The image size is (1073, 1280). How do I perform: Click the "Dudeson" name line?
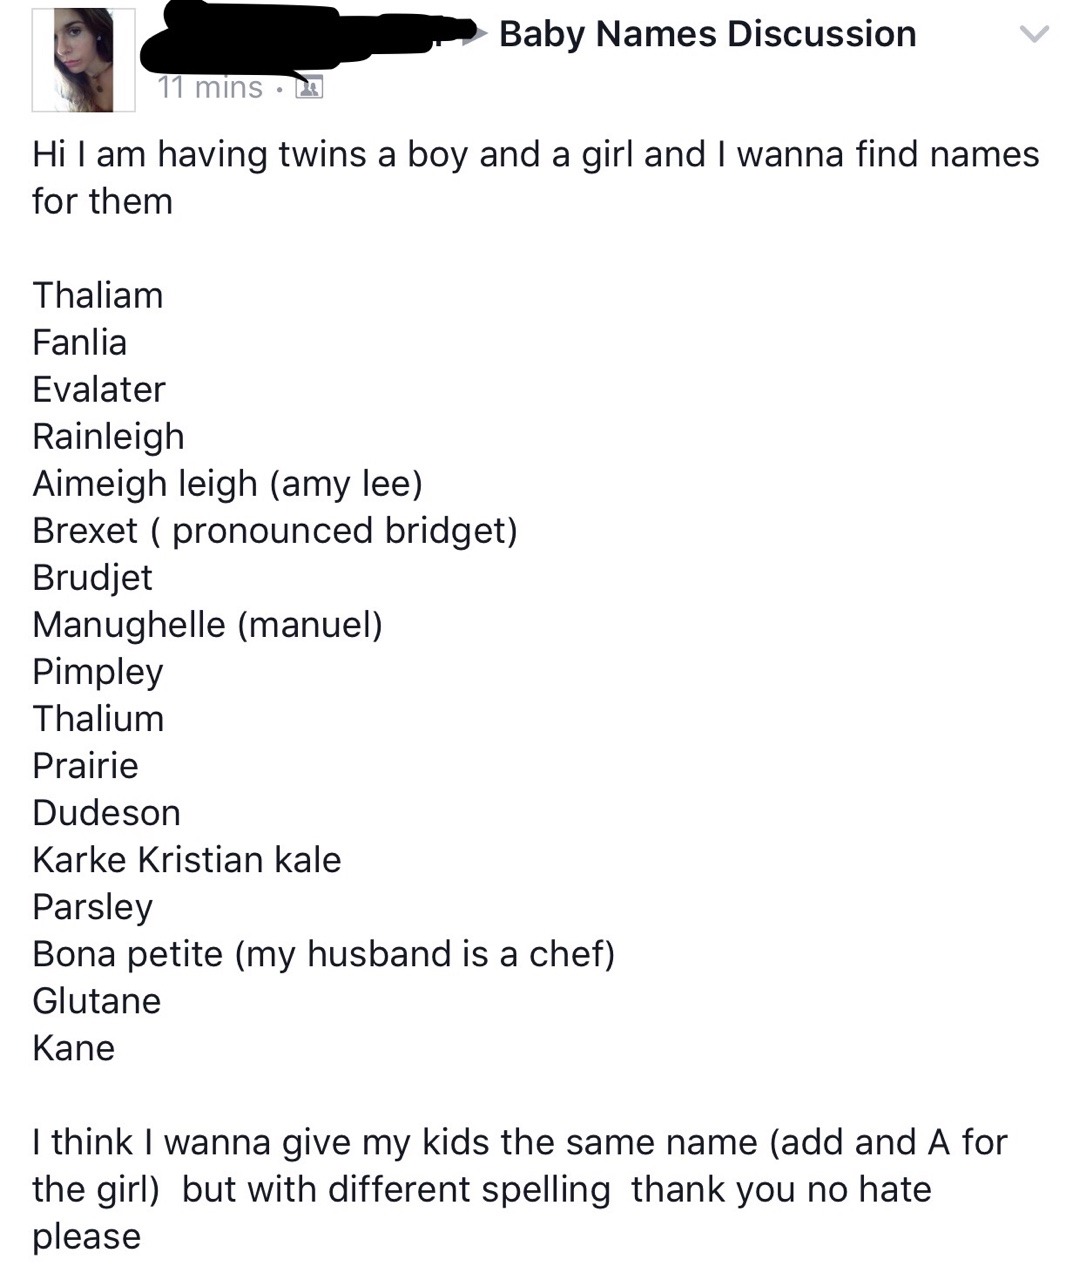(106, 812)
